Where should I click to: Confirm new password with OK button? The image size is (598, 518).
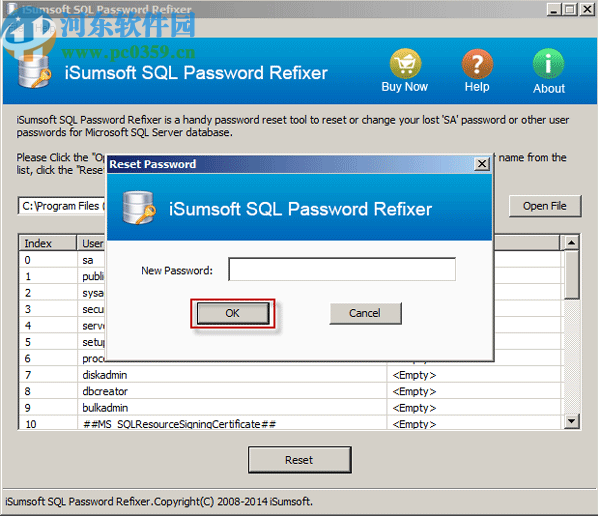[x=233, y=313]
